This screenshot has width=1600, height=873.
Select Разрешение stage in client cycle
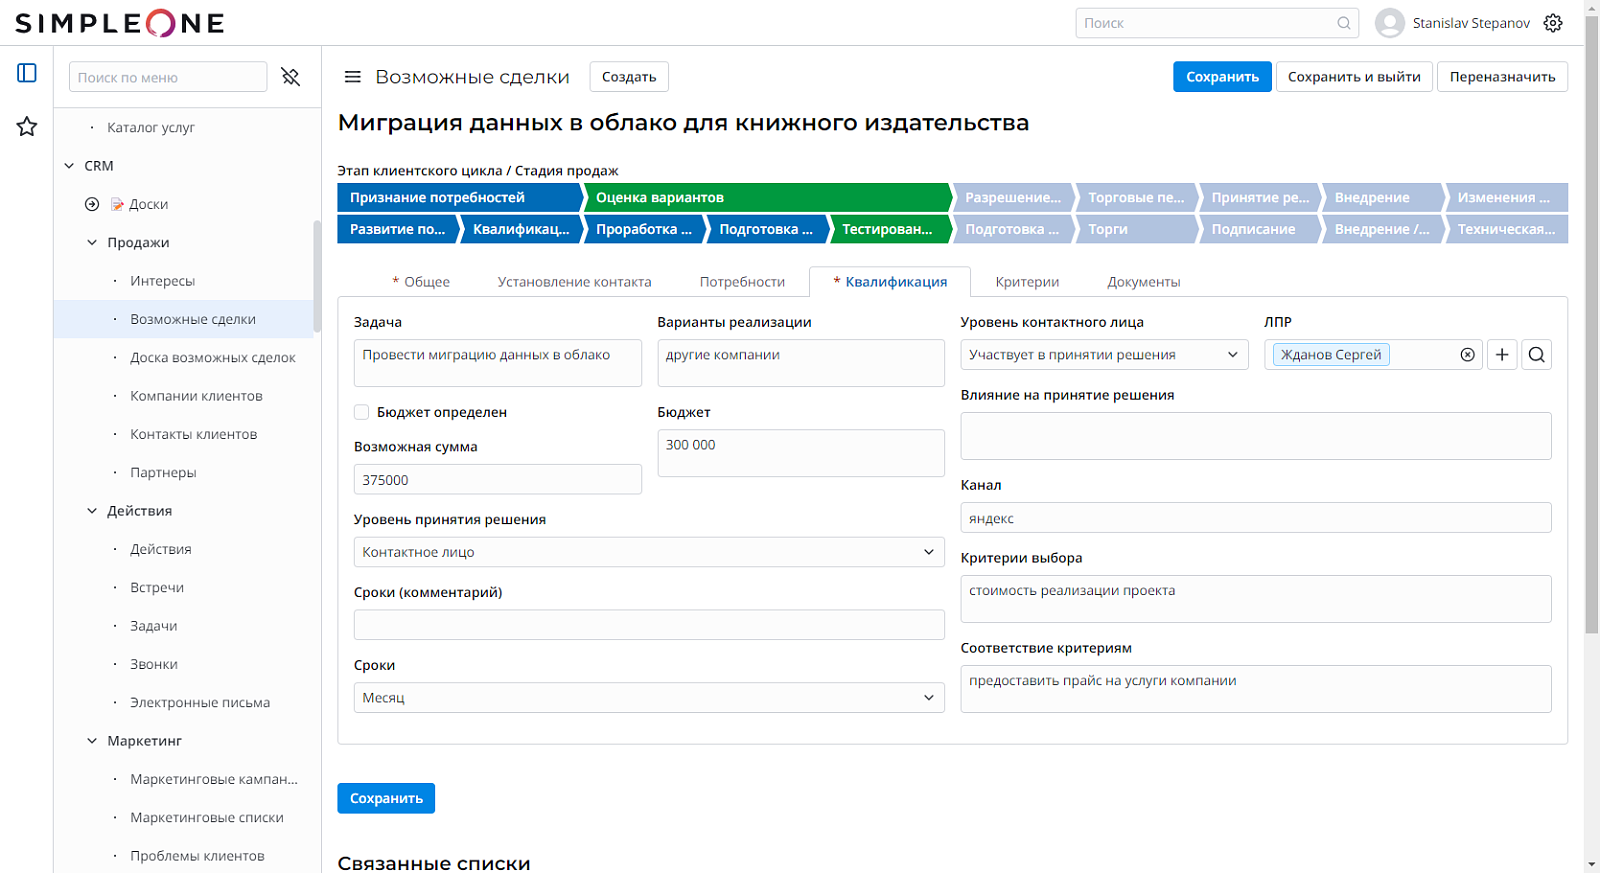pyautogui.click(x=1013, y=198)
